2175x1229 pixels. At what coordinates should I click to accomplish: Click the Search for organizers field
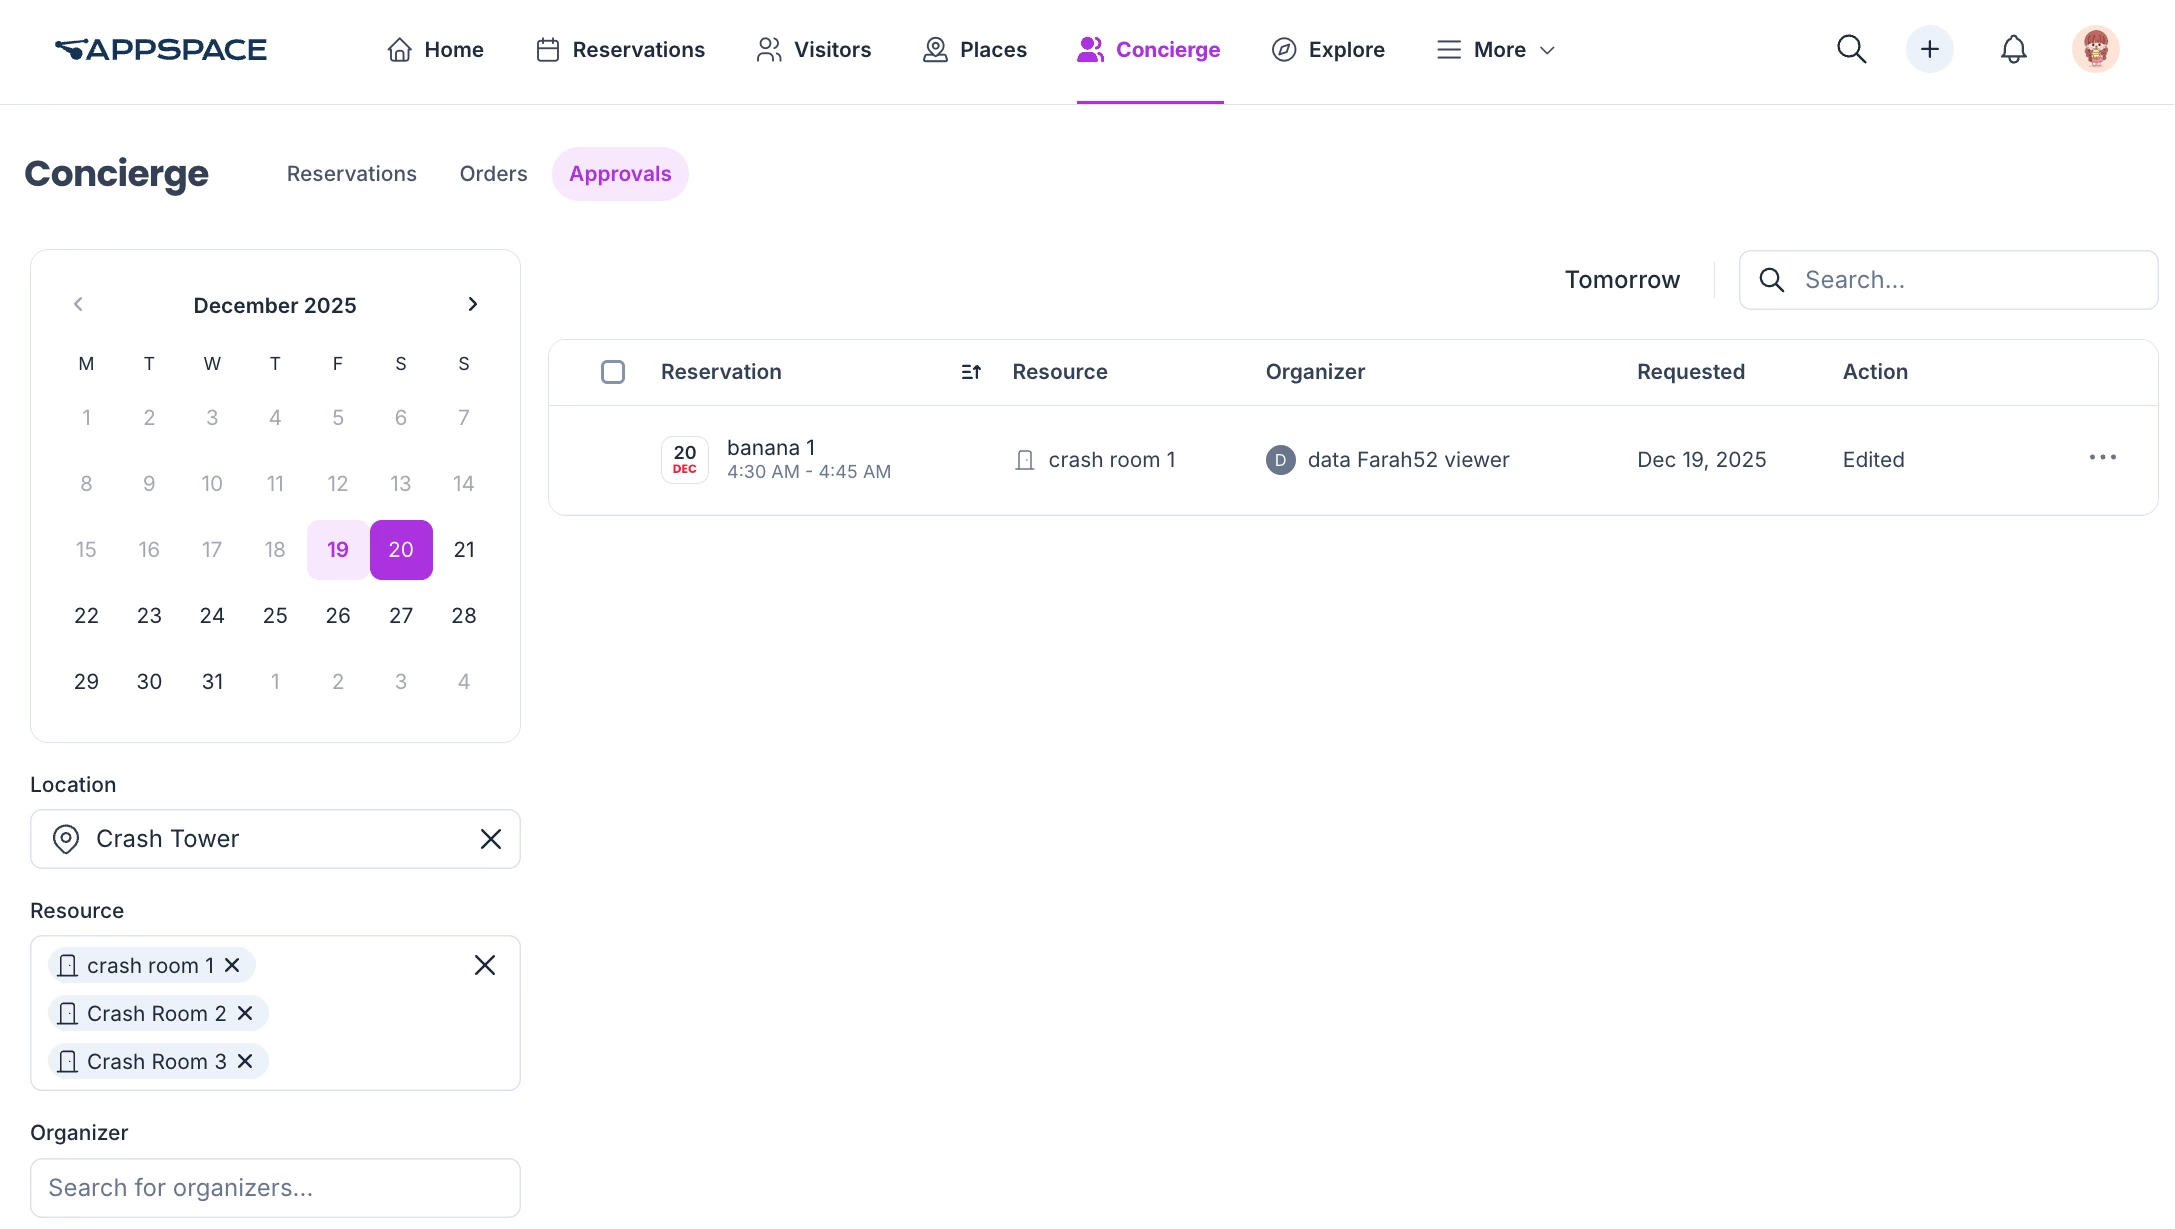click(275, 1188)
